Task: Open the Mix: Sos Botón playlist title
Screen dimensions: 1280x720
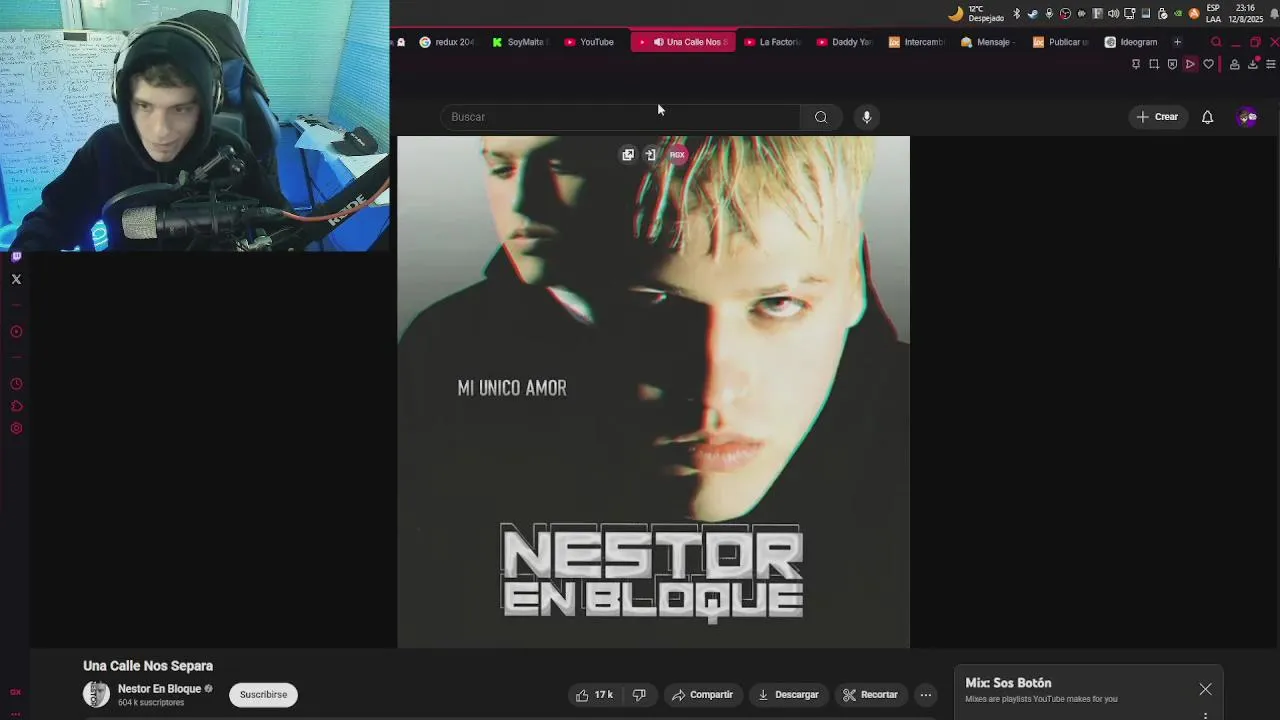Action: tap(1008, 683)
